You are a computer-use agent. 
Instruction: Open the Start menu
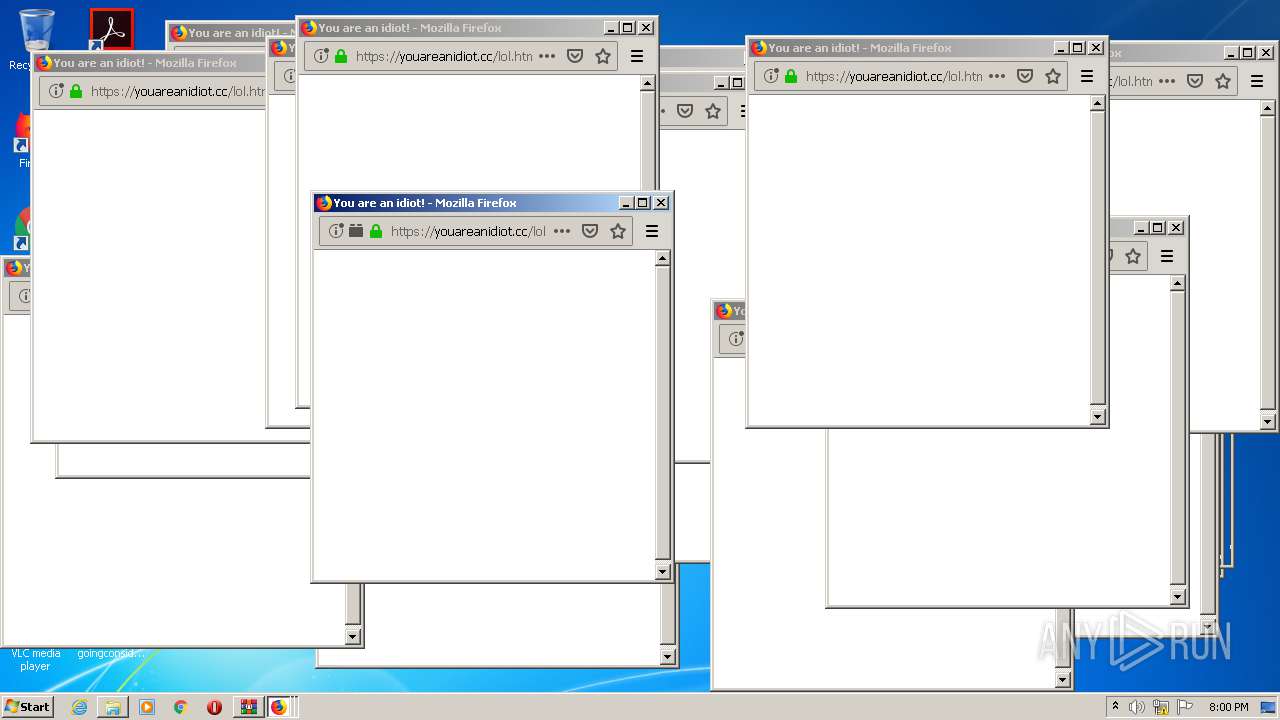click(28, 707)
